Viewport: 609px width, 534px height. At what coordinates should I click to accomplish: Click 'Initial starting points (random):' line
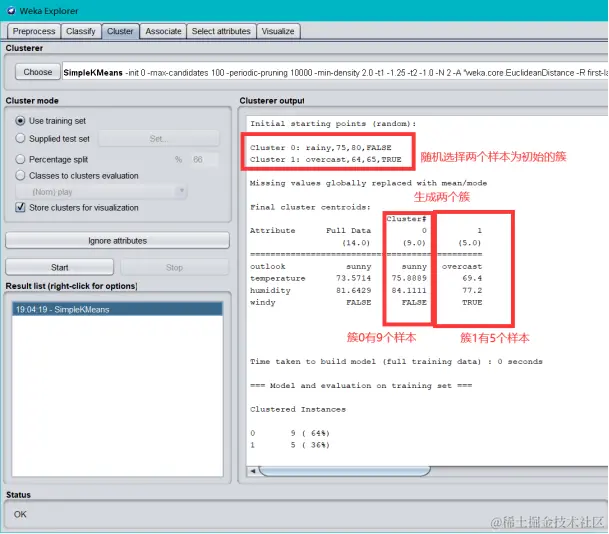[333, 124]
